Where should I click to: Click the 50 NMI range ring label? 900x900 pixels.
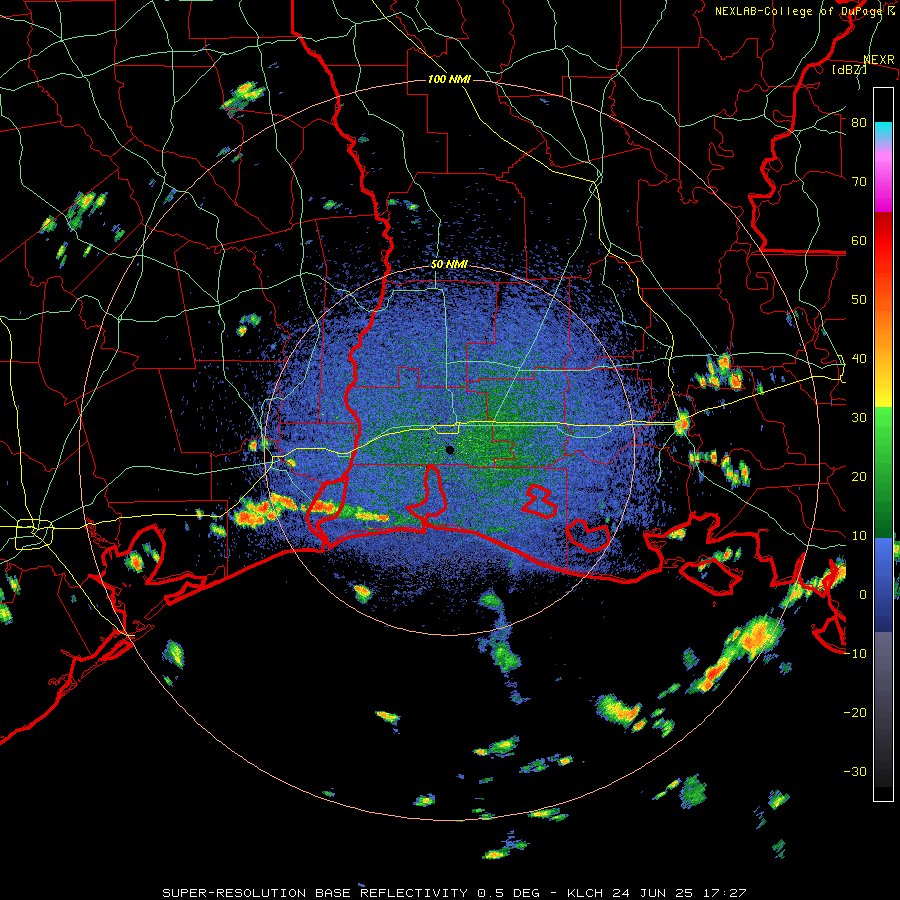[449, 265]
